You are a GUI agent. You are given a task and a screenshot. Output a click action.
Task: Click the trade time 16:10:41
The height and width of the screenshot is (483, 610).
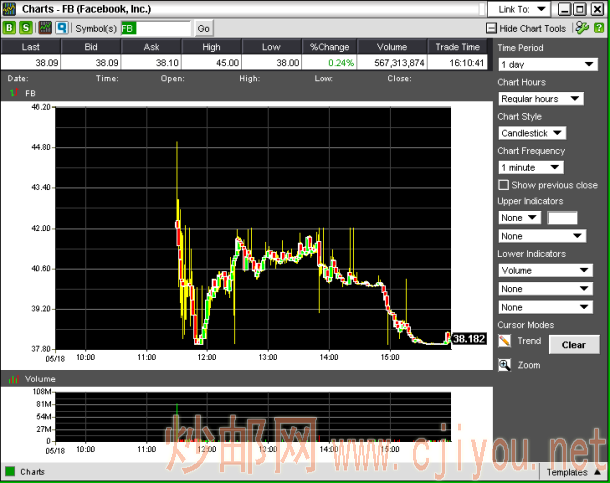[466, 63]
